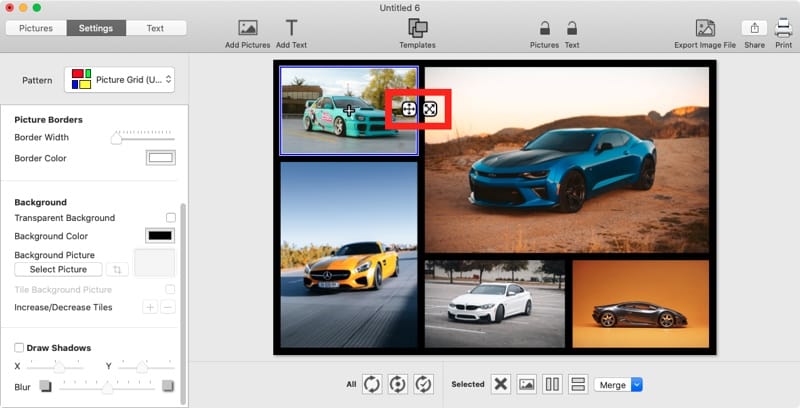
Task: Toggle the Tile Background Picture checkbox
Action: point(170,289)
